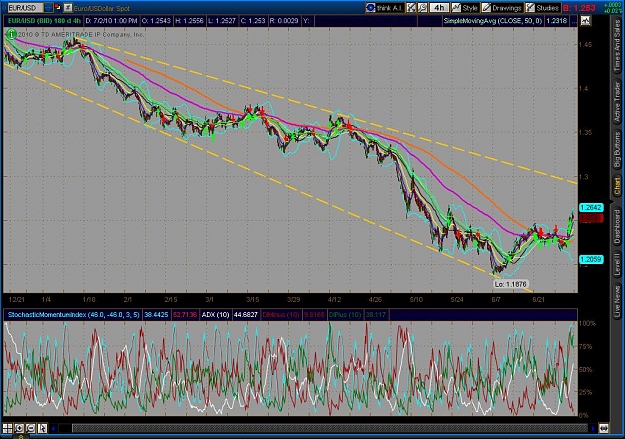Click the left scroll arrow of the chart scrollbar
Viewport: 625px width, 439px height.
coord(54,429)
